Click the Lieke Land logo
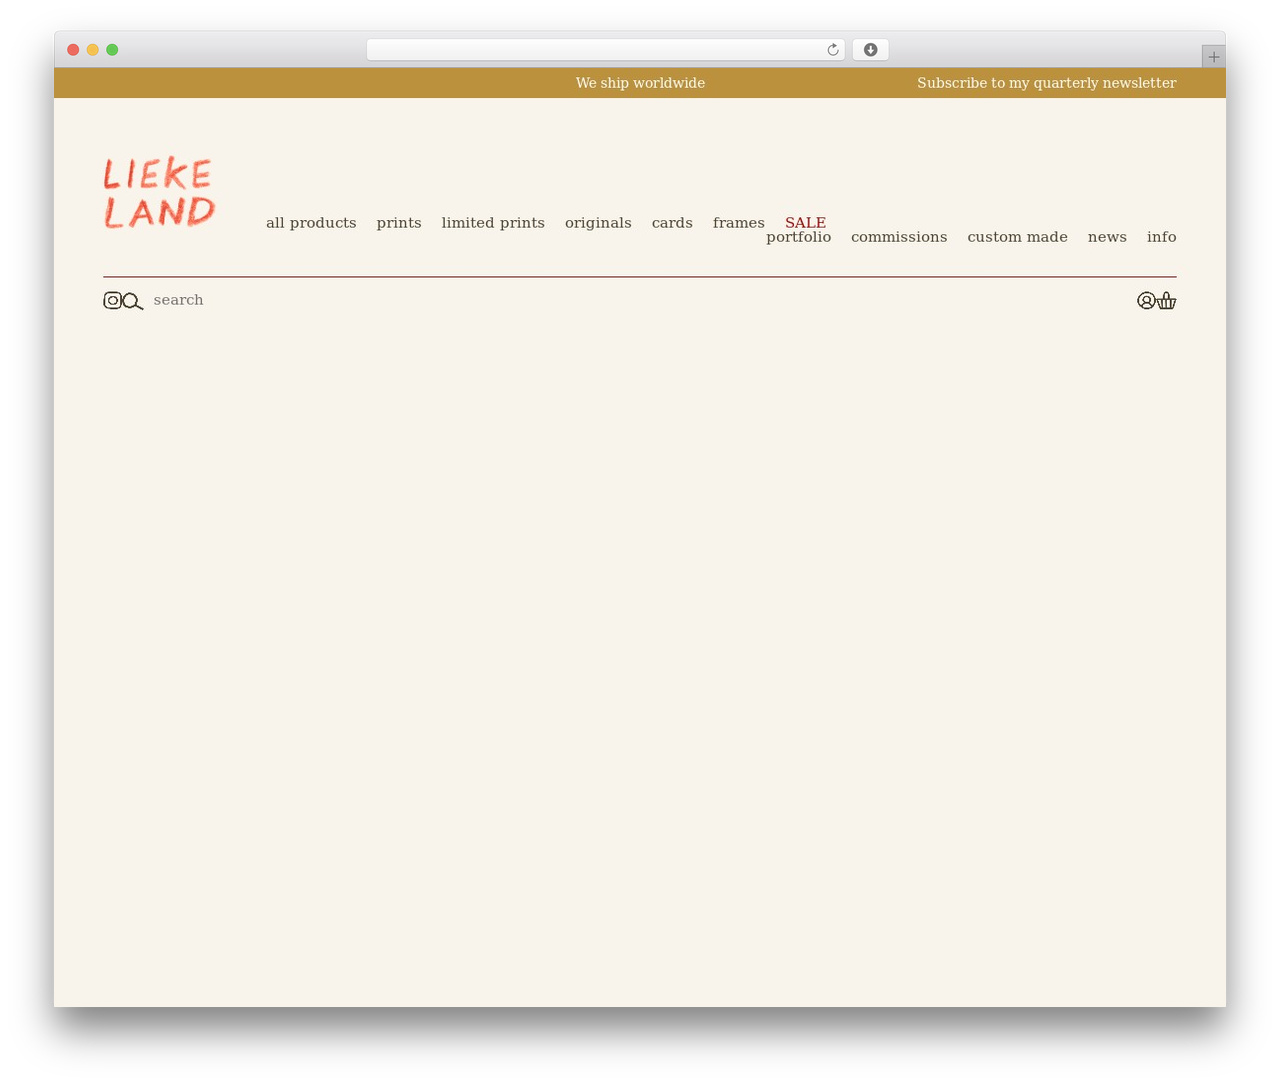This screenshot has height=1084, width=1280. coord(159,192)
